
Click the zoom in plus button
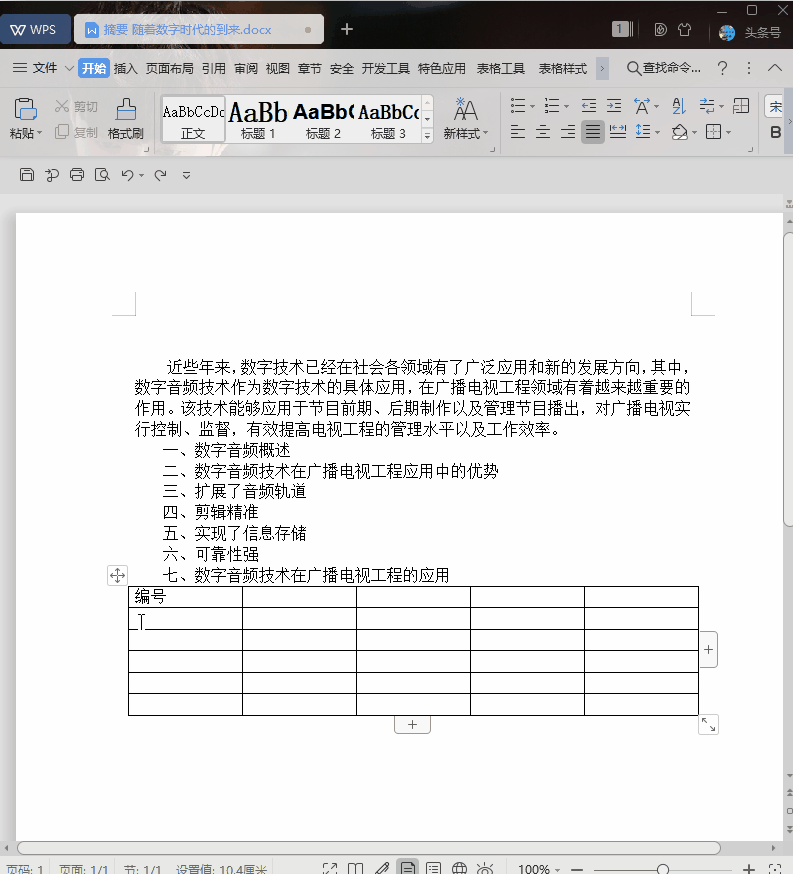coord(749,869)
